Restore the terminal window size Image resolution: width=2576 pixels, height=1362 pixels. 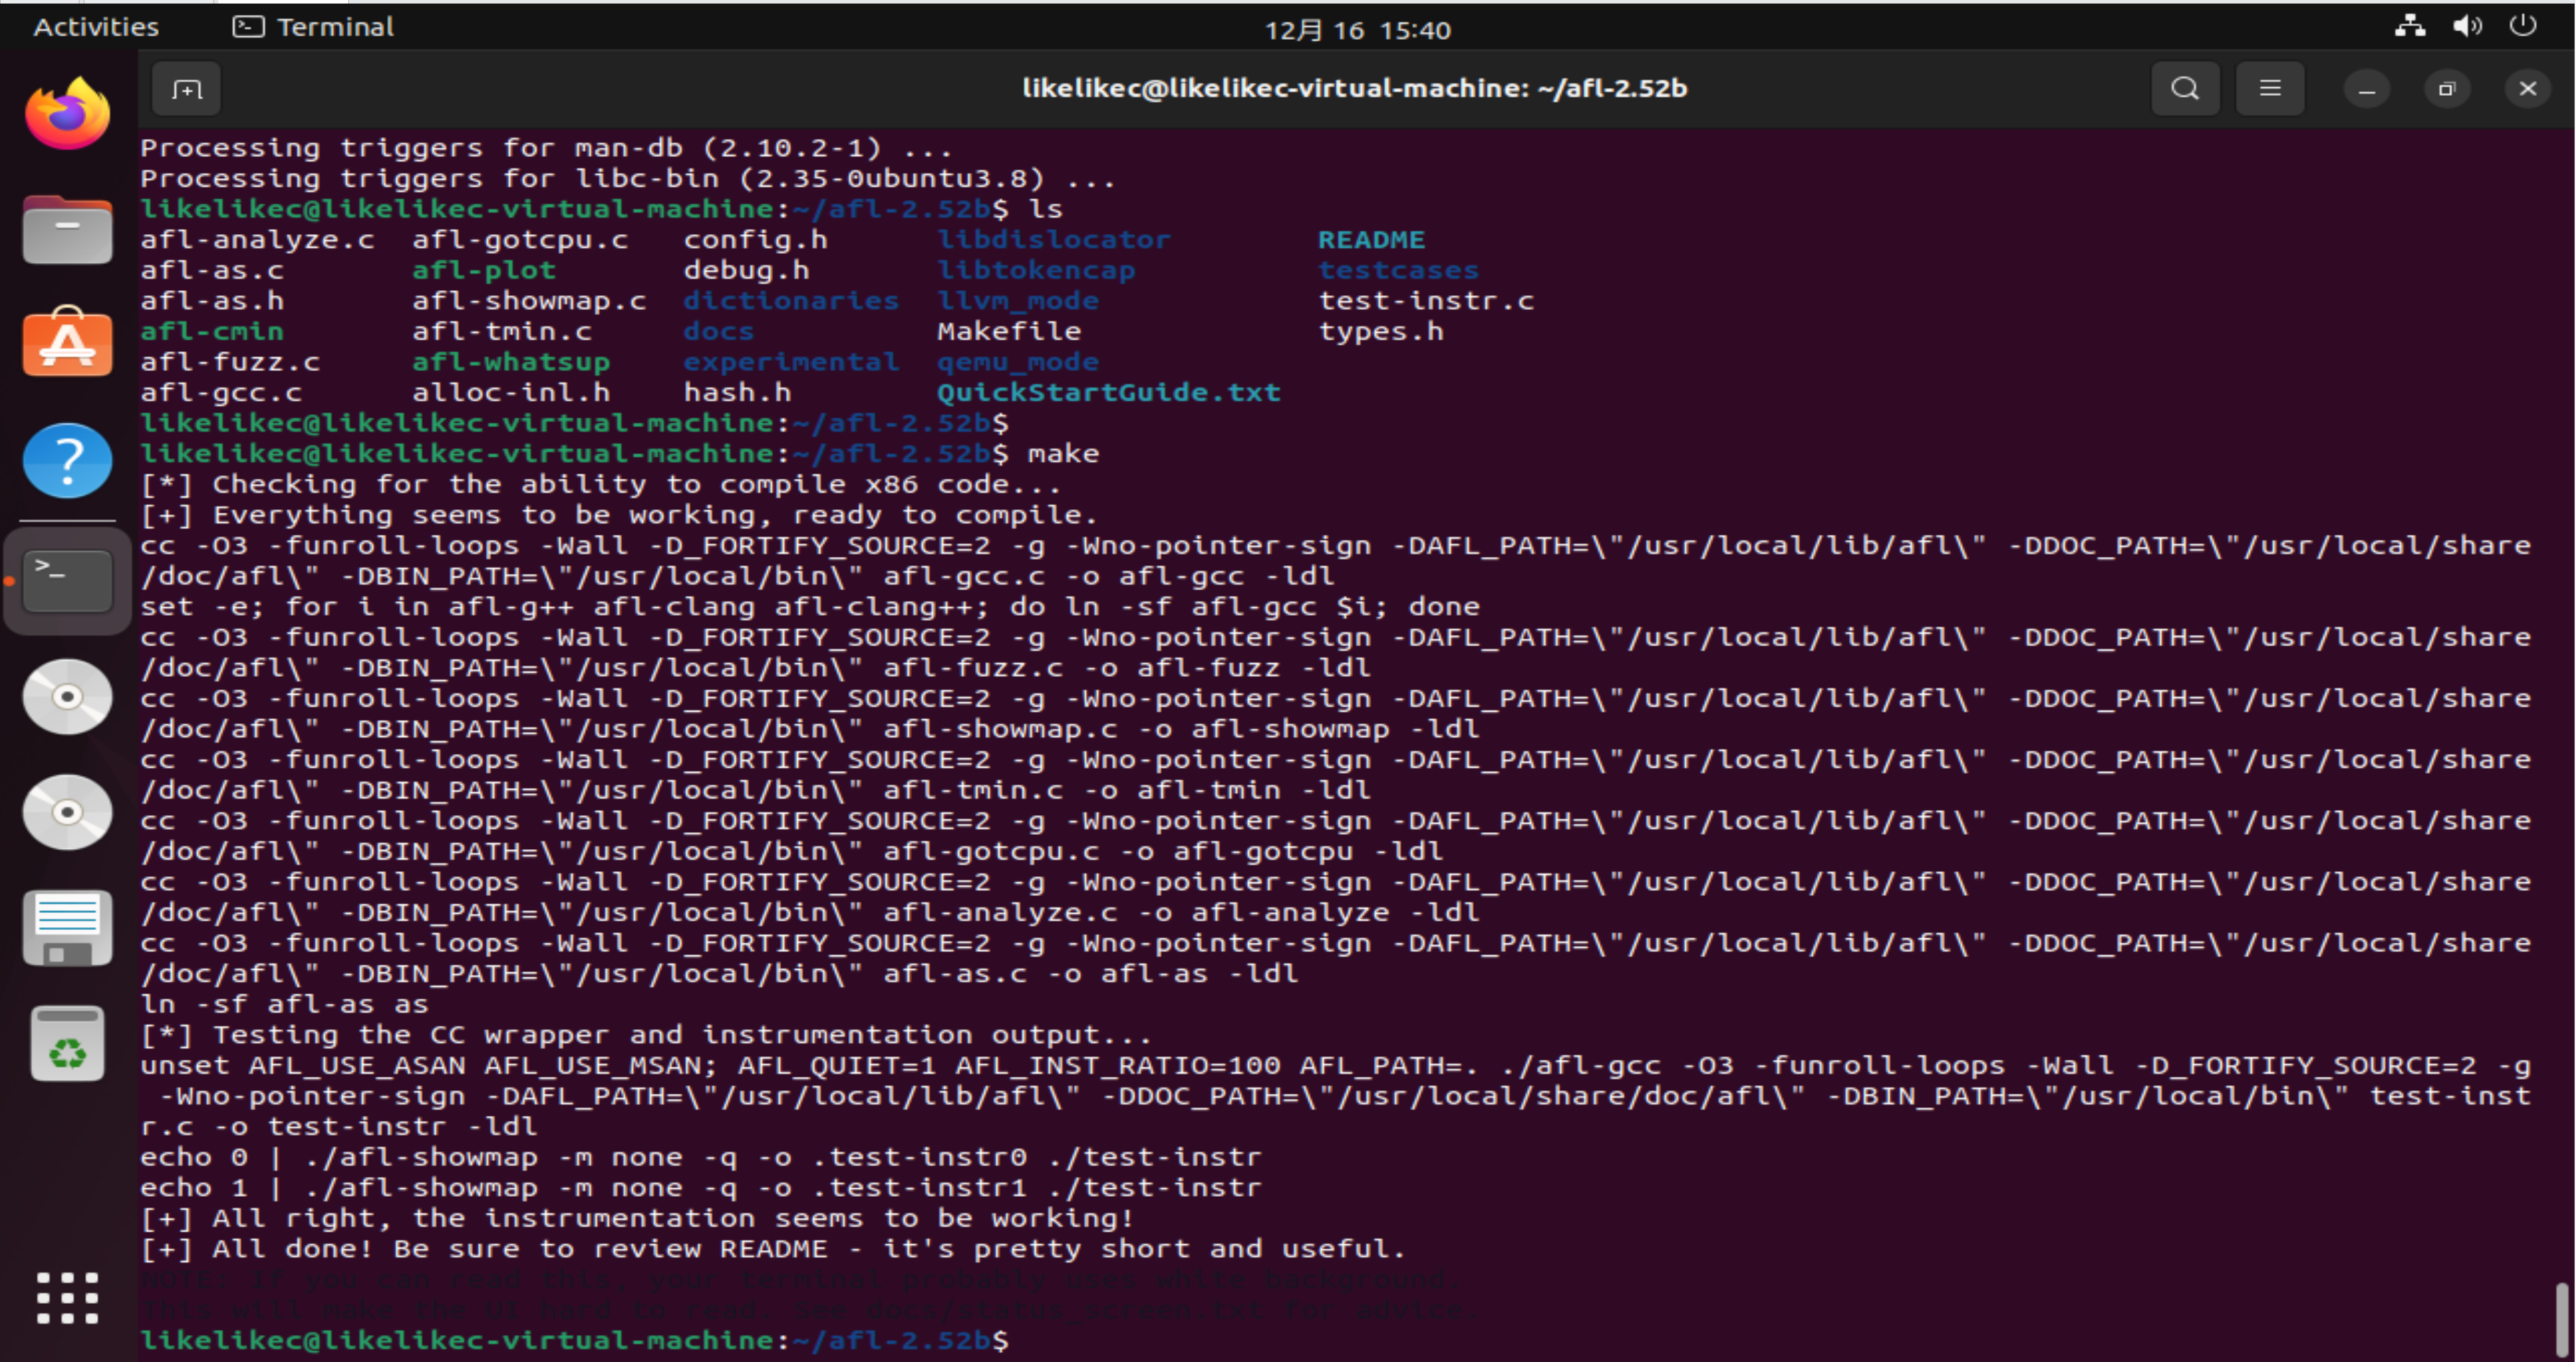[2447, 89]
